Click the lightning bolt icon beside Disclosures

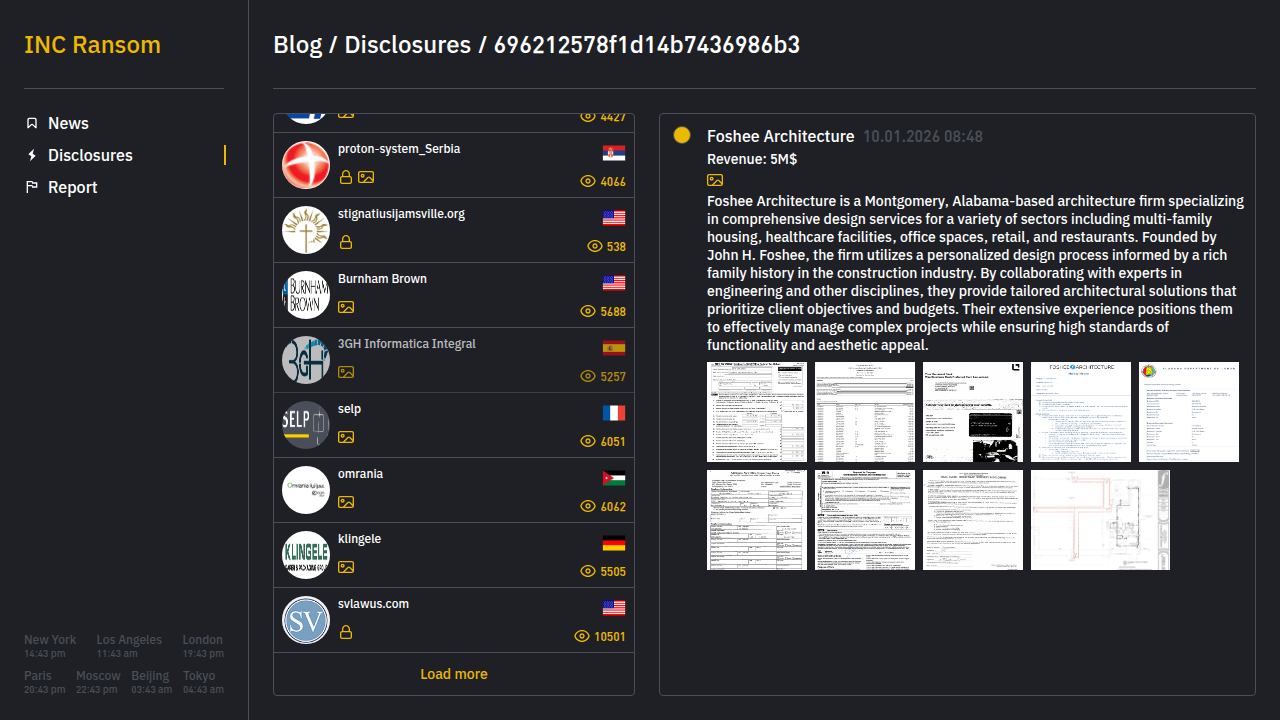coord(32,155)
